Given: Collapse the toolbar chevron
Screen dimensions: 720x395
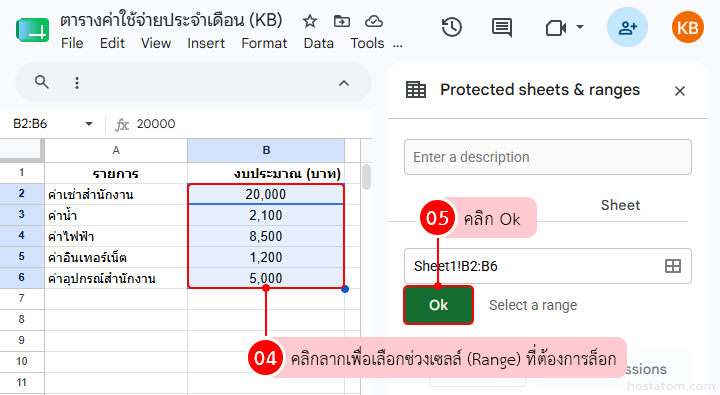Looking at the screenshot, I should (x=344, y=83).
